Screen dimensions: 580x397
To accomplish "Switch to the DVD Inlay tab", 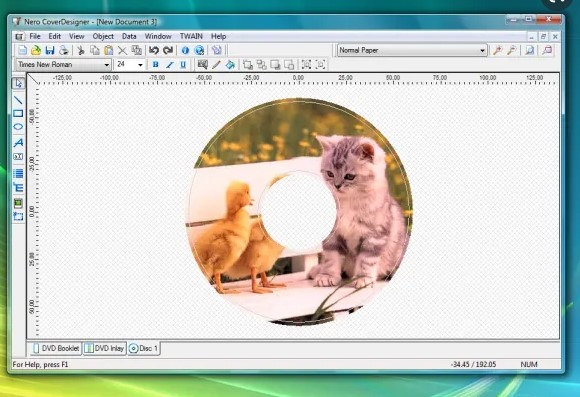I will point(104,349).
